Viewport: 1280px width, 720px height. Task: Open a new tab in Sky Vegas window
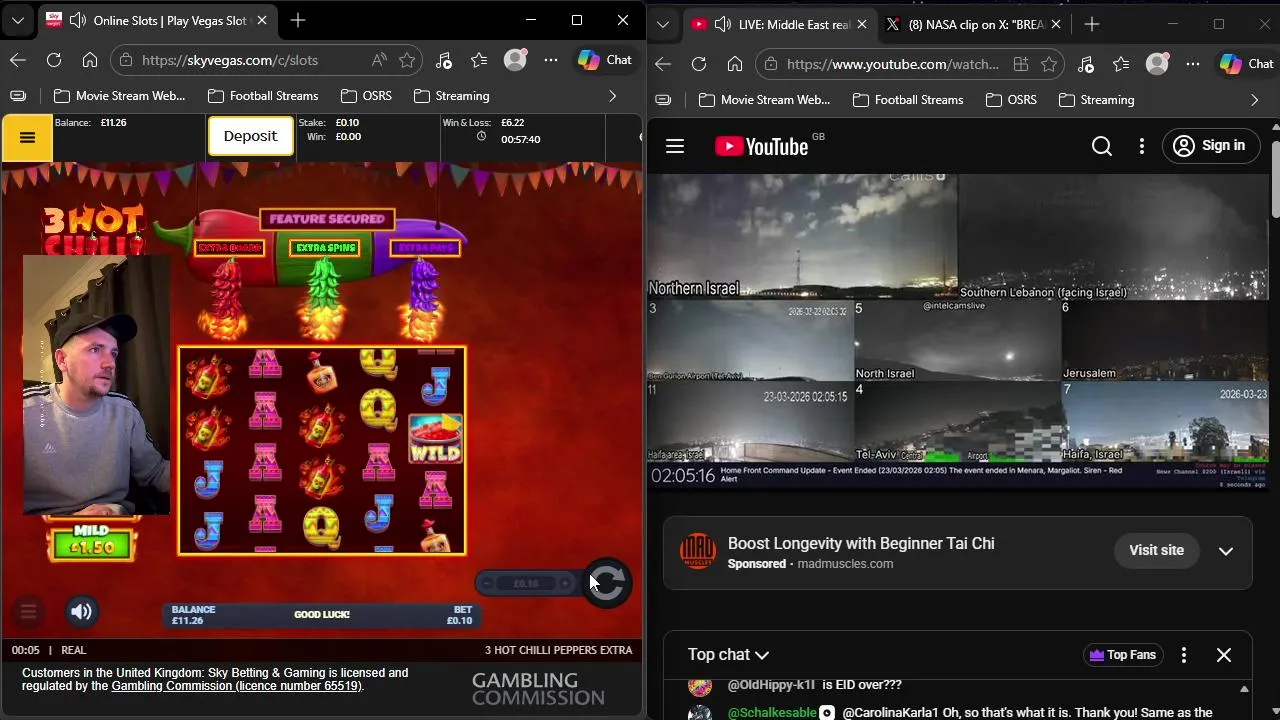(298, 20)
